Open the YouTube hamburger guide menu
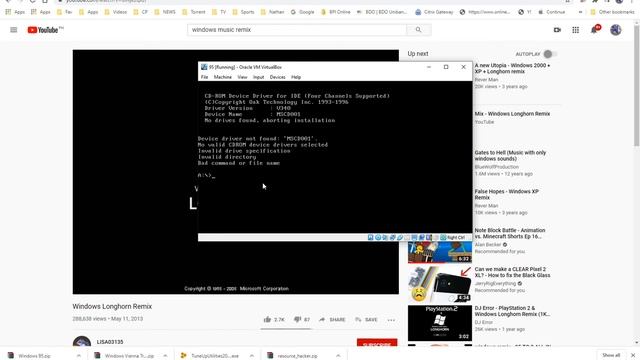 [x=13, y=30]
